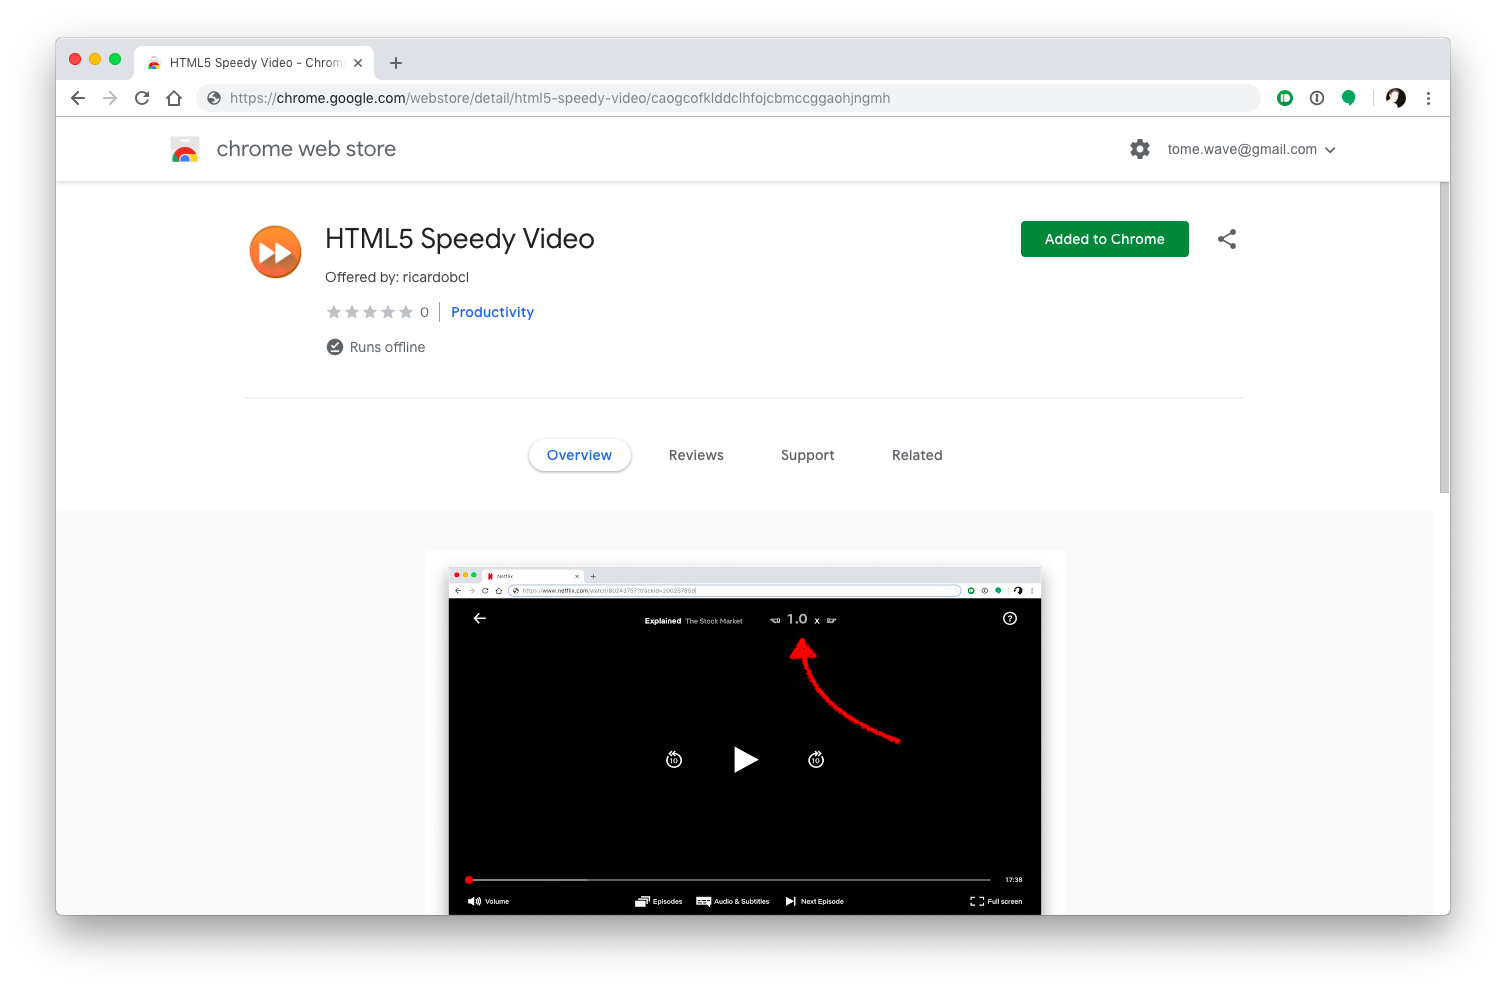Click the play button in preview video

(x=745, y=760)
